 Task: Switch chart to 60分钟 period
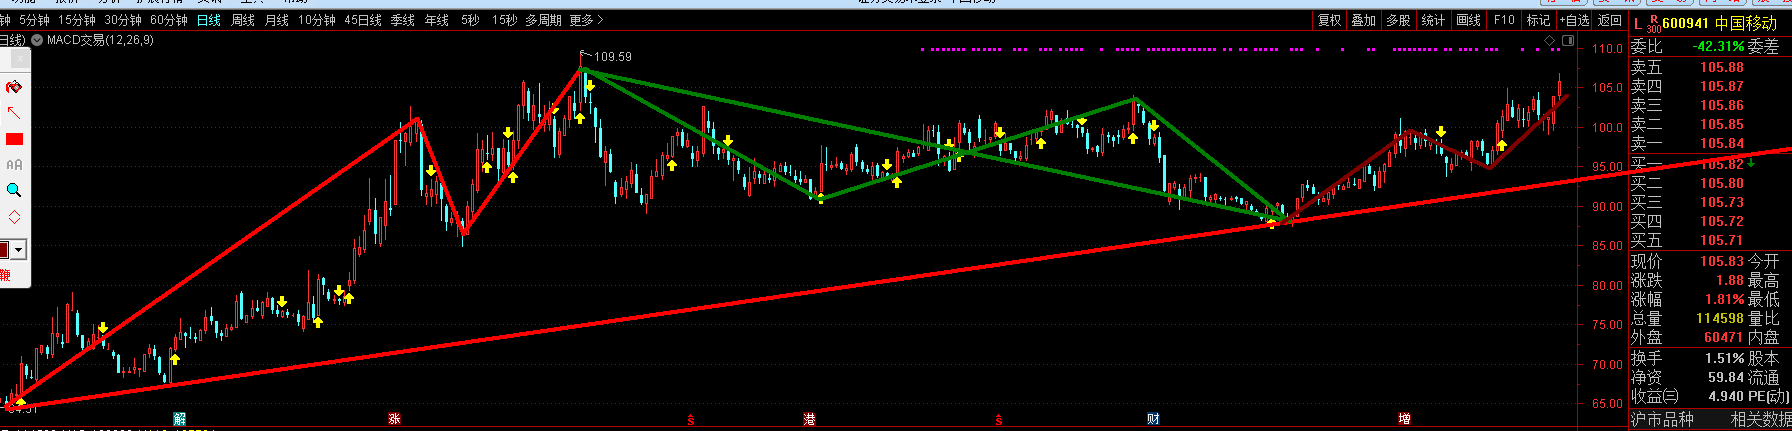point(169,20)
